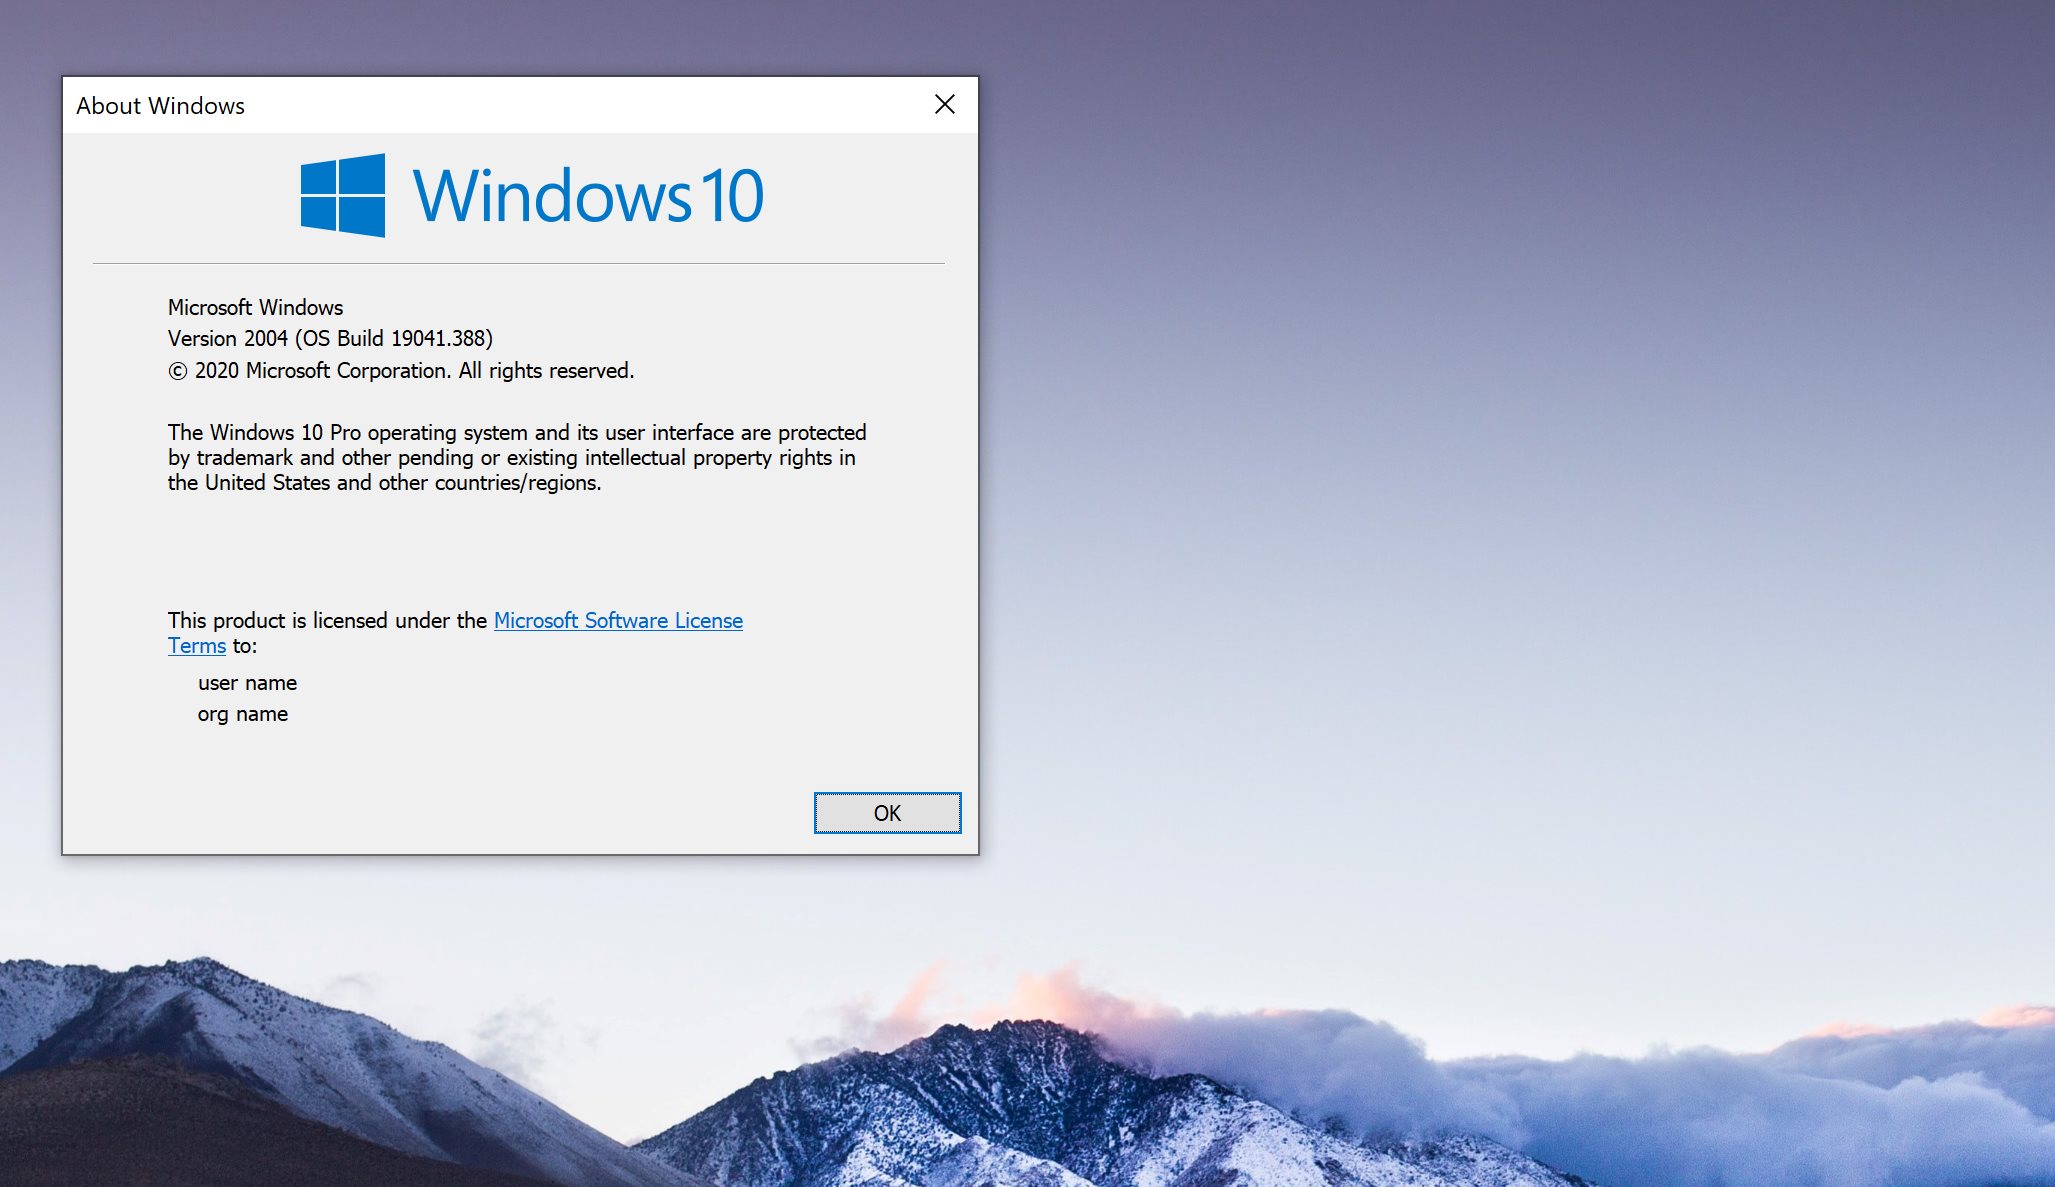Screen dimensions: 2055x1187
Task: Click the OK button
Action: point(887,813)
